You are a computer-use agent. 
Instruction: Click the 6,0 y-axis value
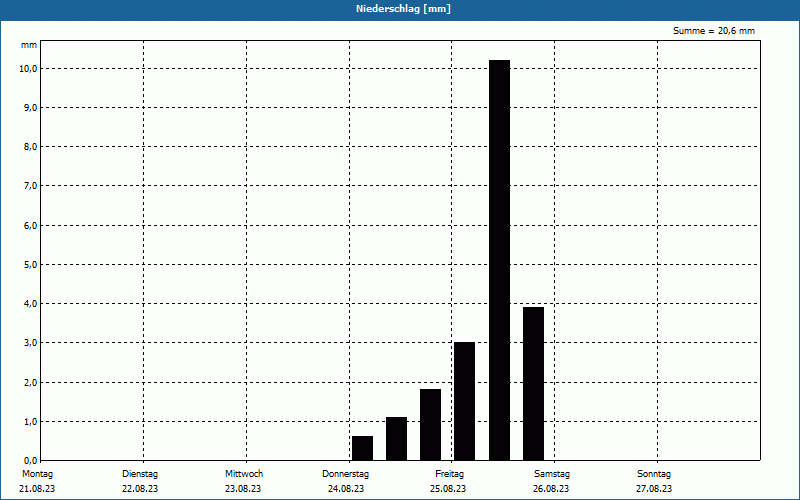click(30, 226)
